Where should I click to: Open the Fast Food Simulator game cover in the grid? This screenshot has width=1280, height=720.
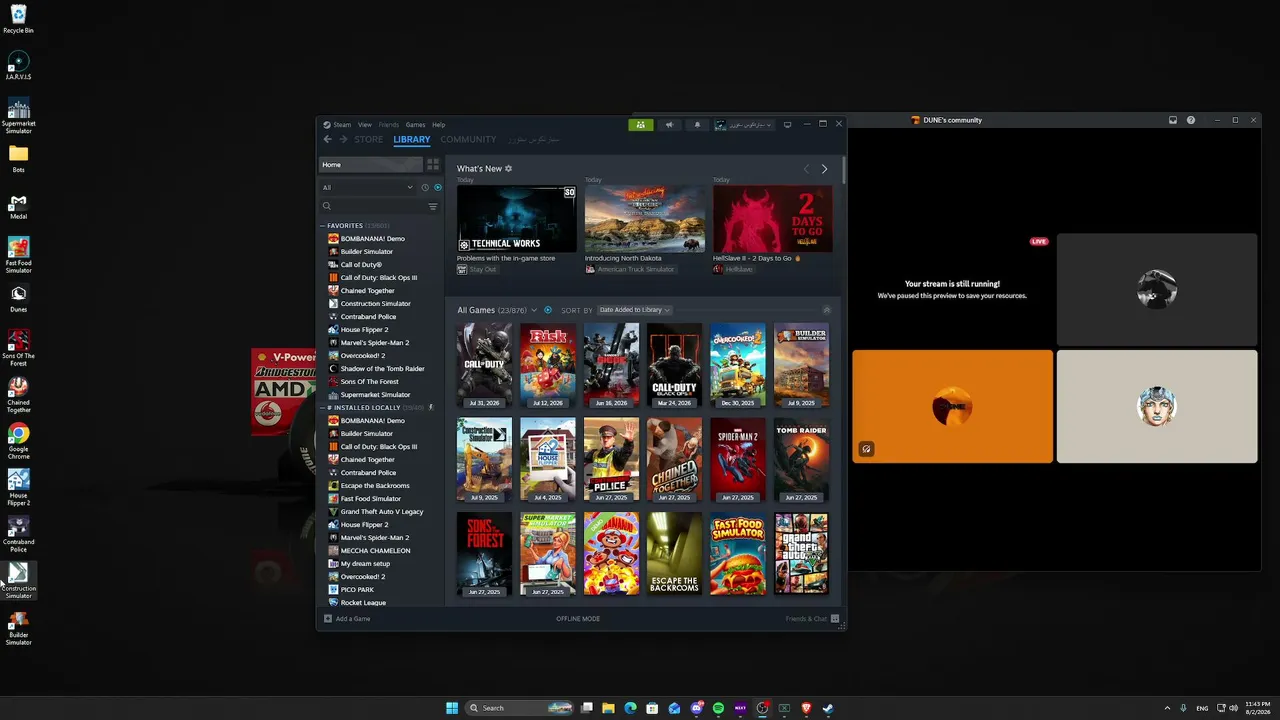pyautogui.click(x=738, y=555)
